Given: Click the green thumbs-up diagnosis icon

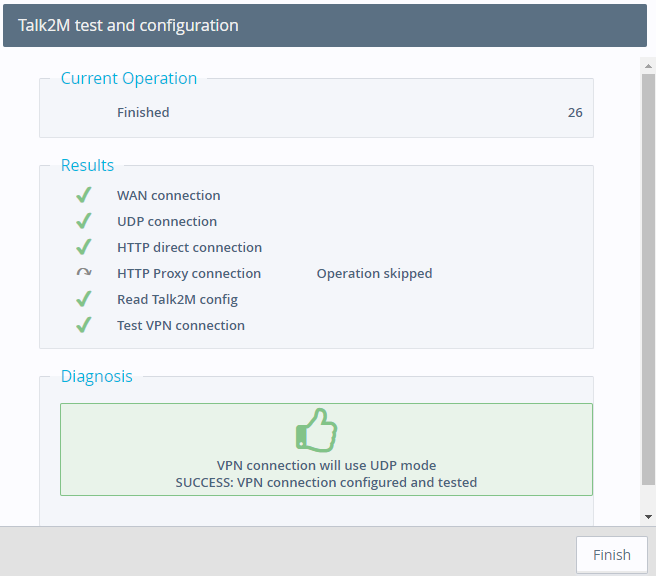Looking at the screenshot, I should point(316,430).
